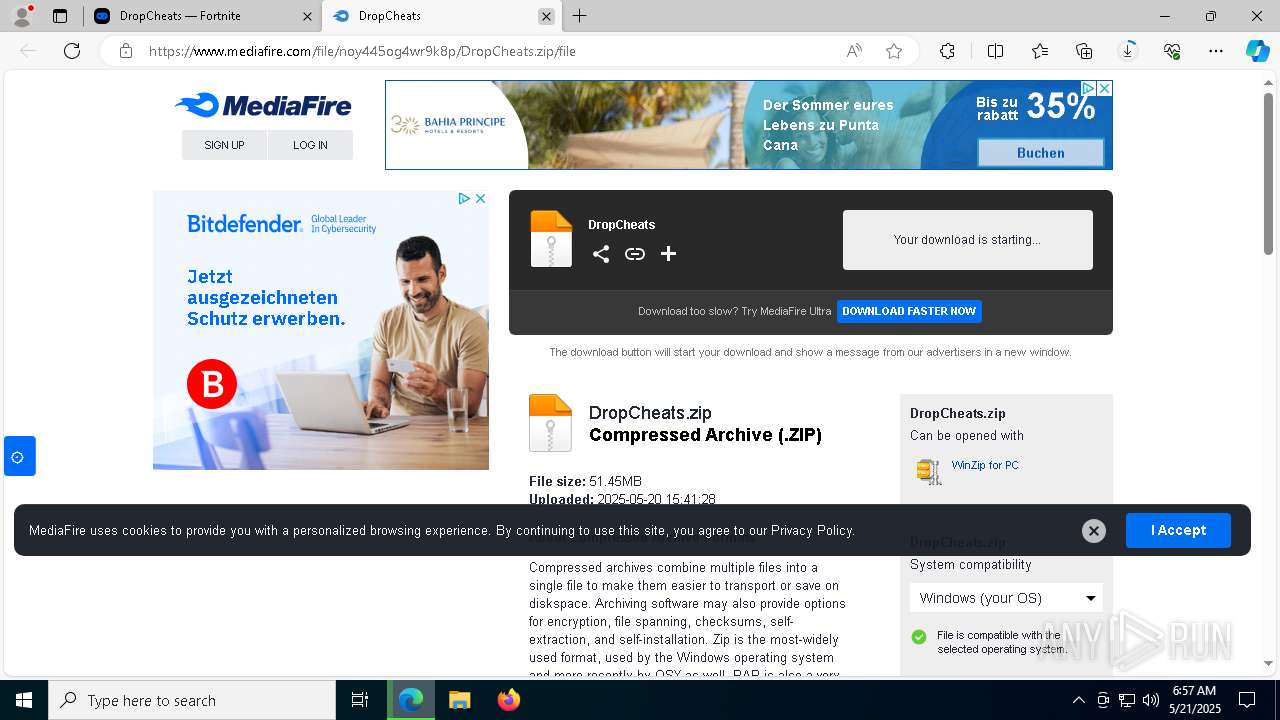Open the browser profile icon
Viewport: 1280px width, 720px height.
[x=22, y=16]
